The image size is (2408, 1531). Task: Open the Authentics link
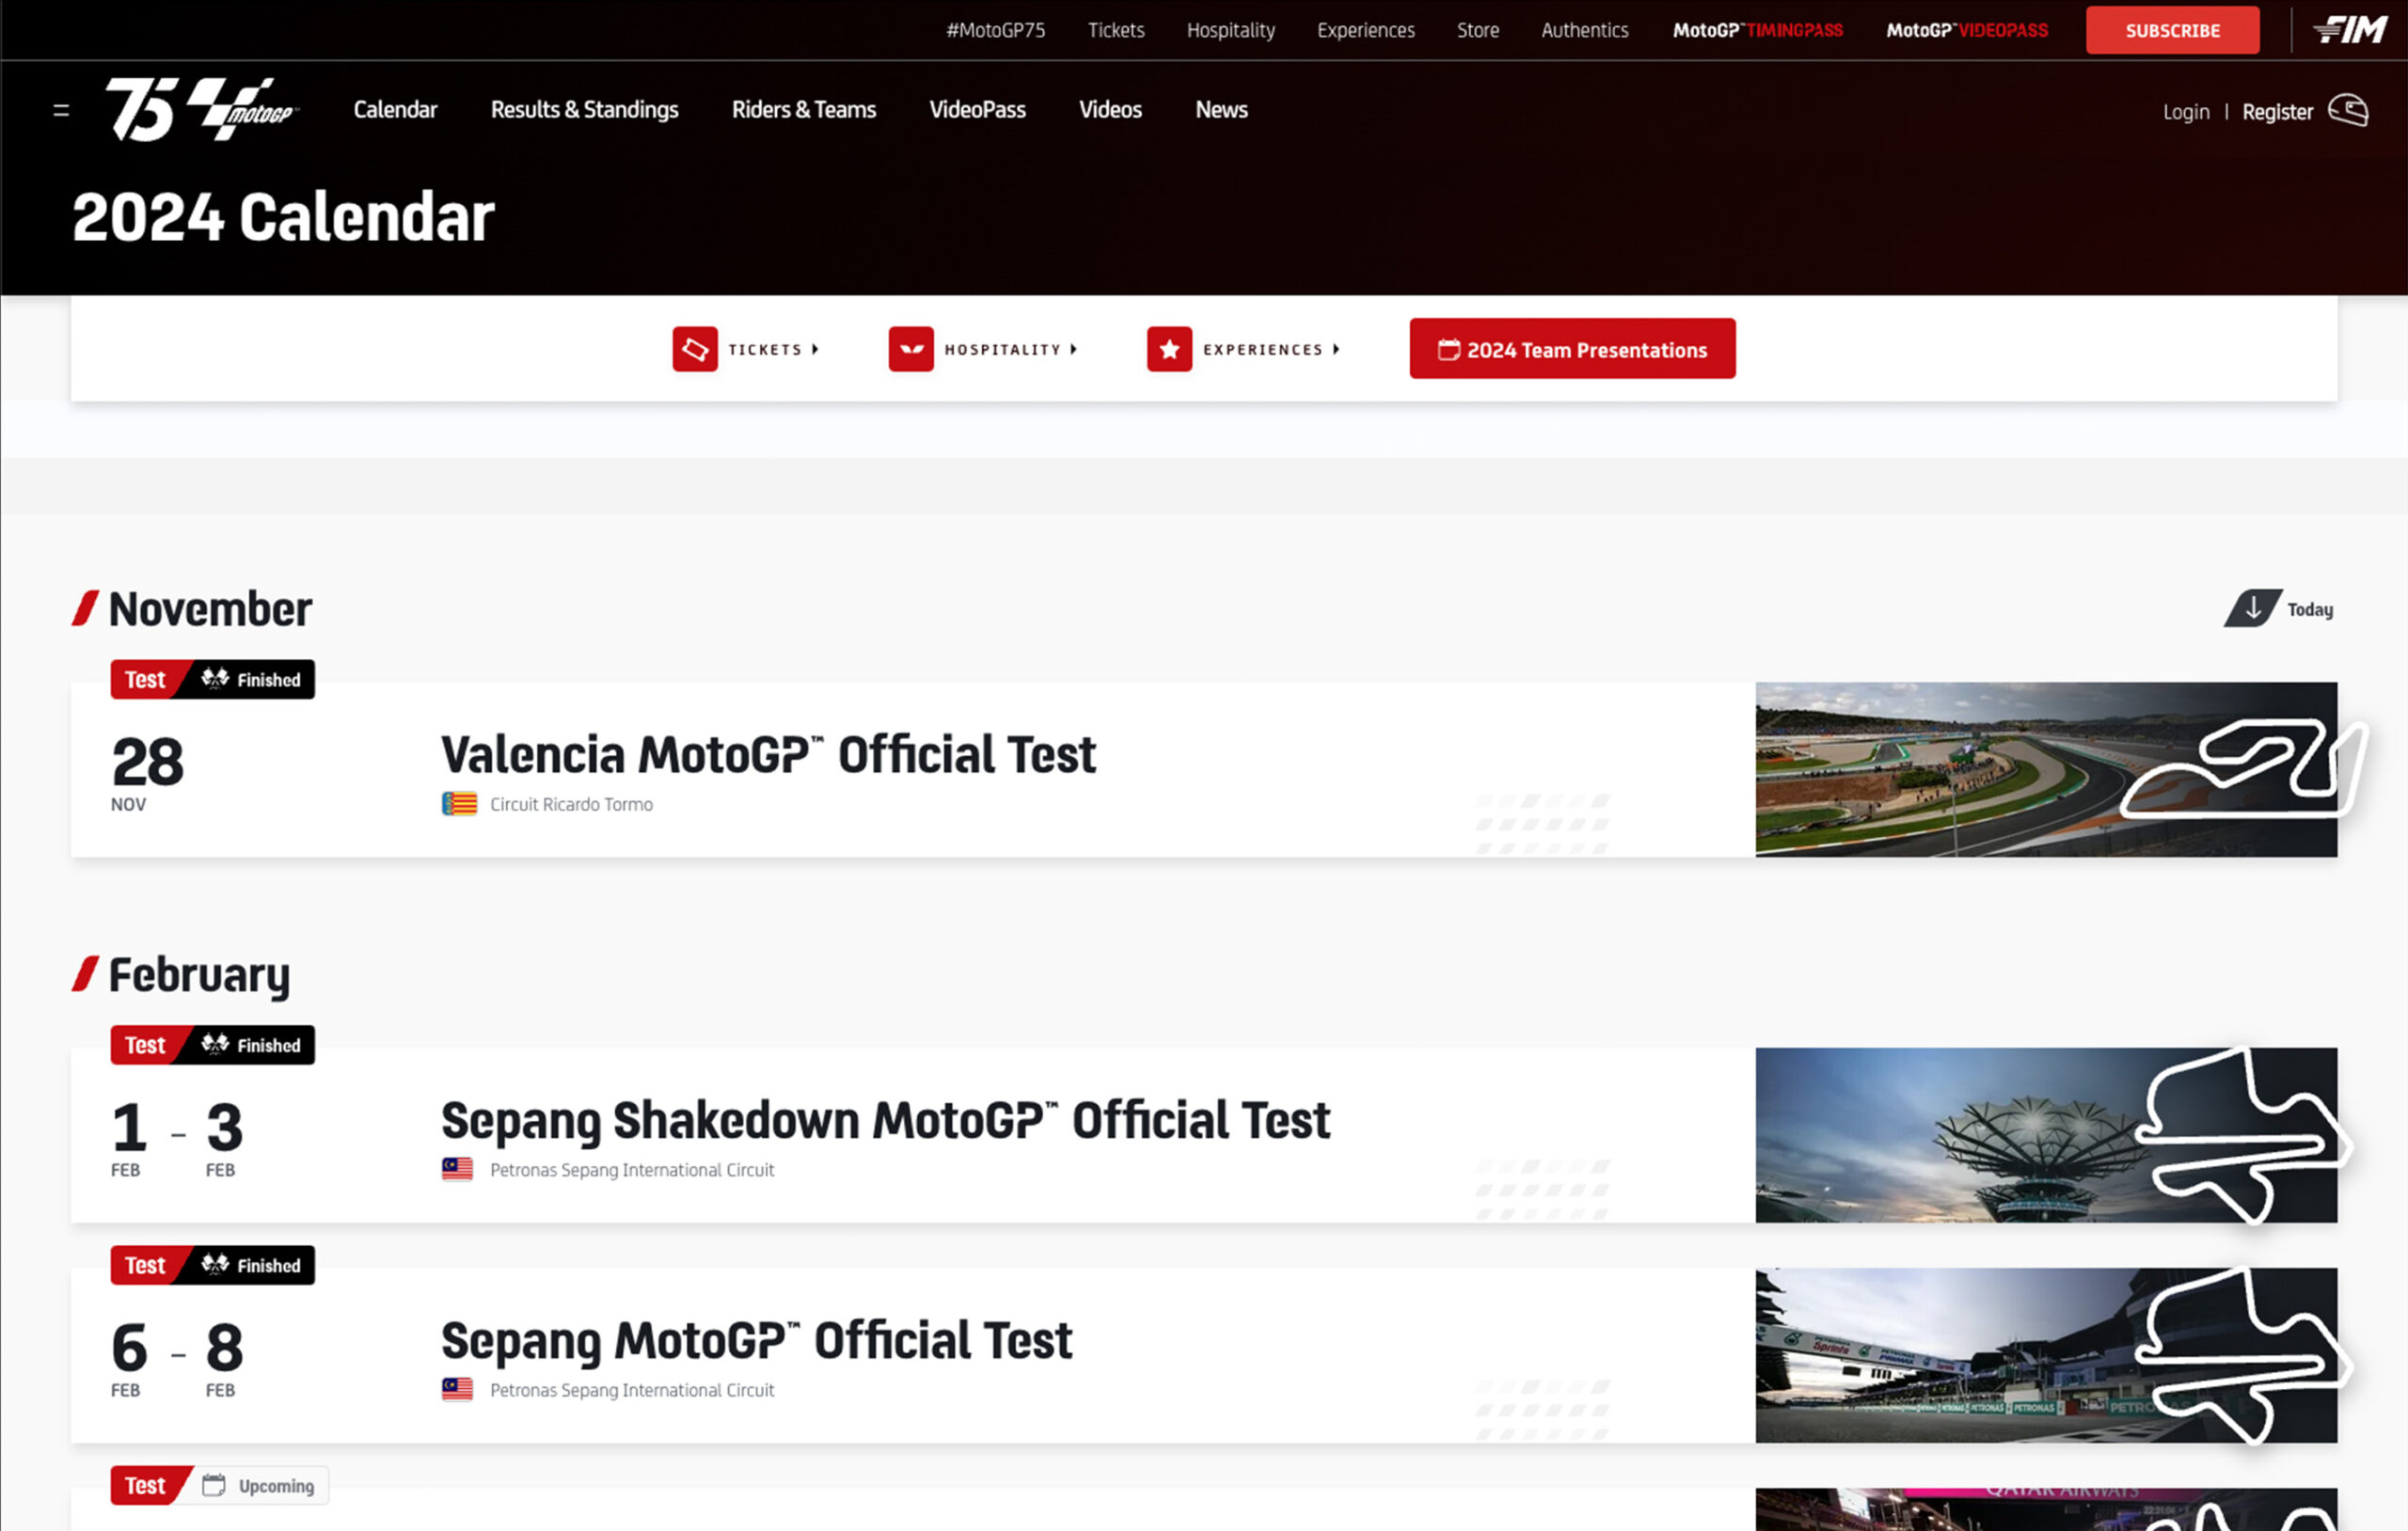tap(1585, 30)
